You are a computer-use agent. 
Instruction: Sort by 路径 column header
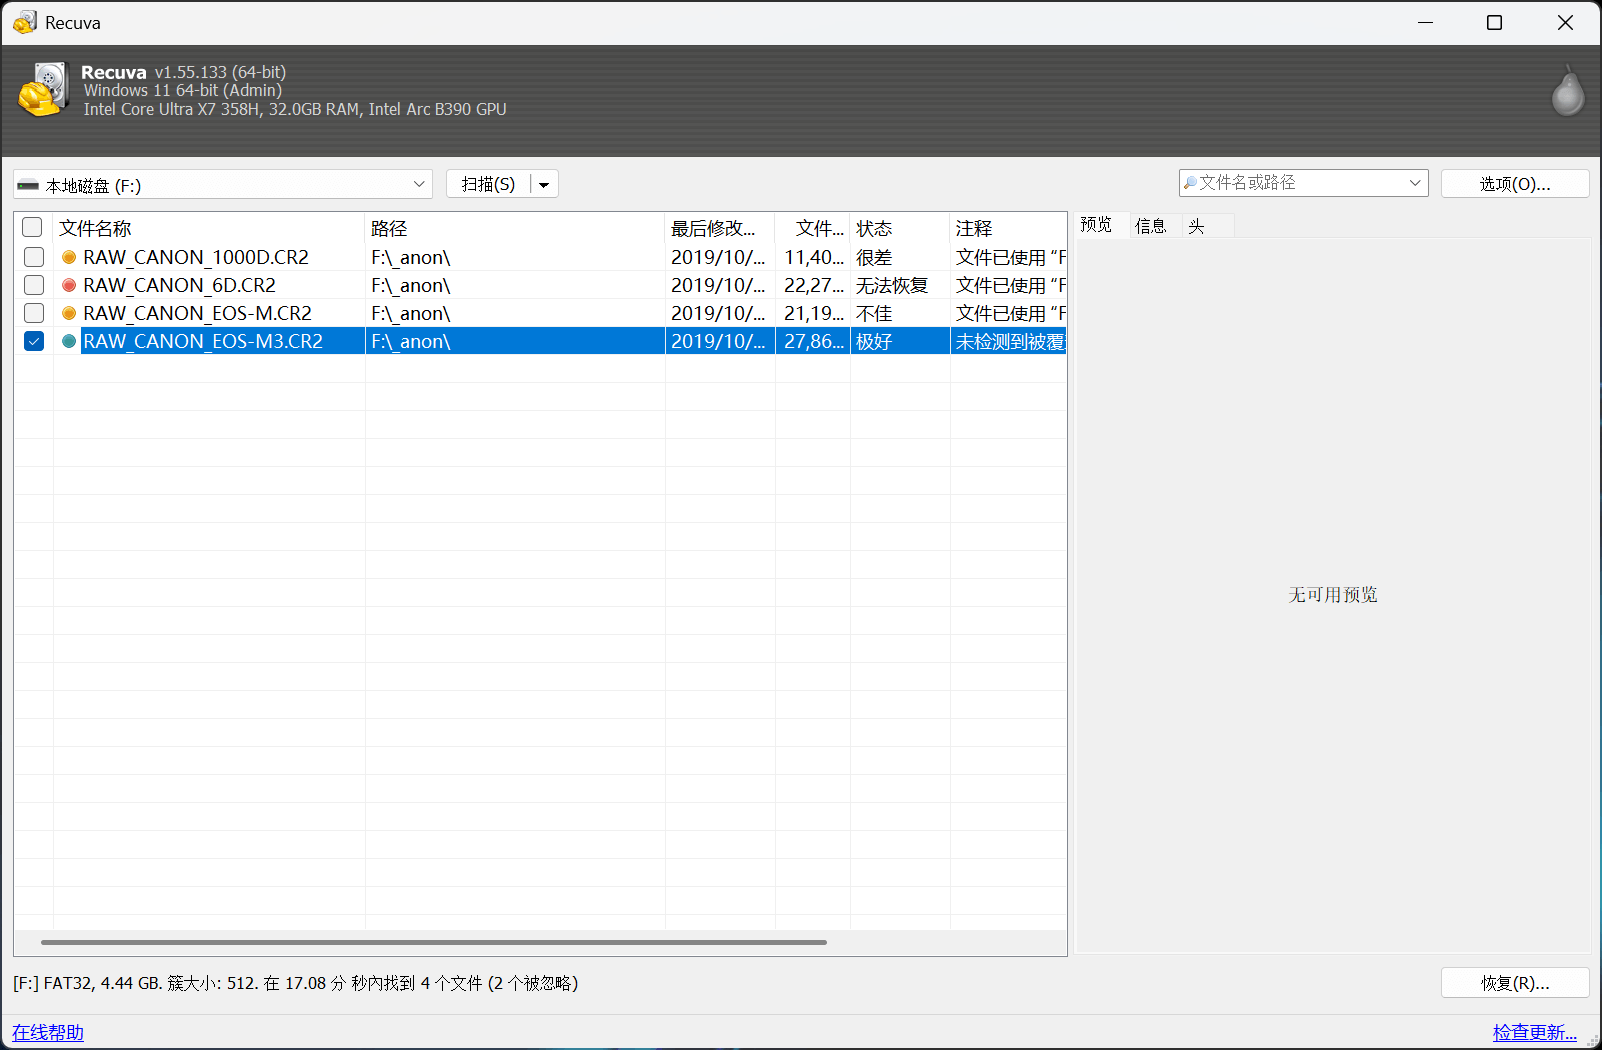pyautogui.click(x=515, y=228)
